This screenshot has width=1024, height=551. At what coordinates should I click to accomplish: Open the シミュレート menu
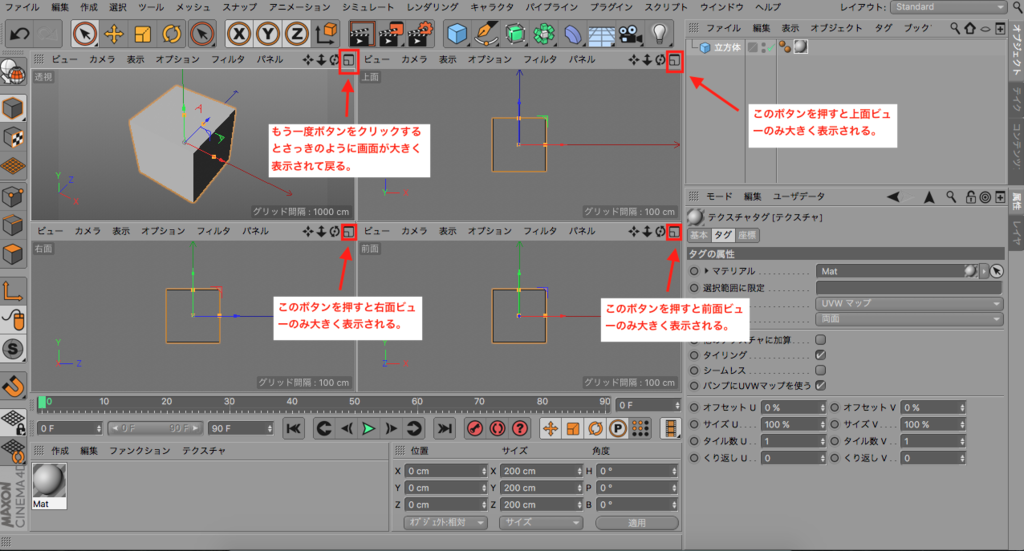368,7
